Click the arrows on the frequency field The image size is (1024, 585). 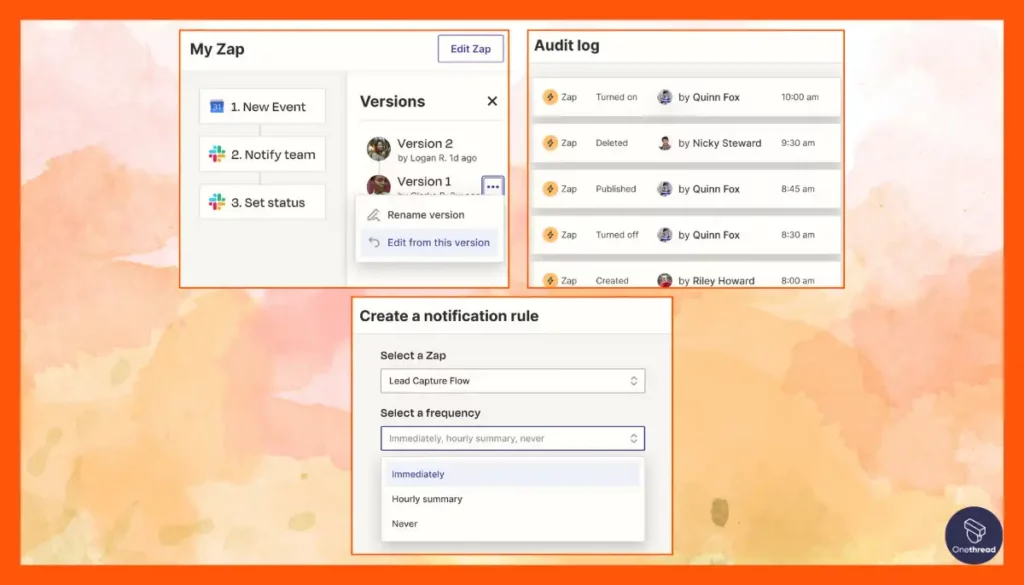[633, 438]
